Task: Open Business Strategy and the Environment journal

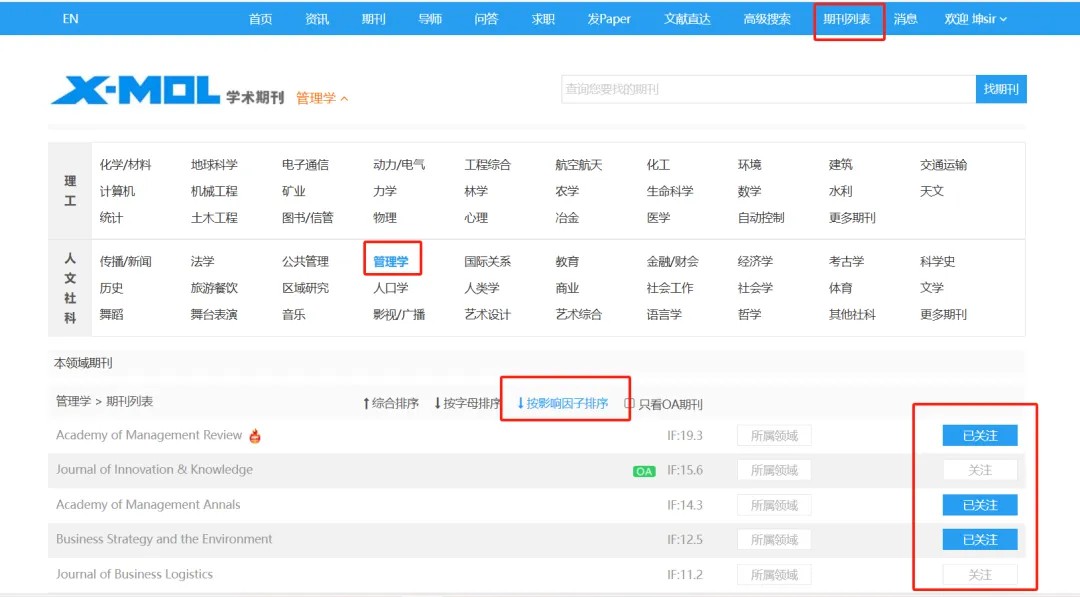Action: (x=164, y=539)
